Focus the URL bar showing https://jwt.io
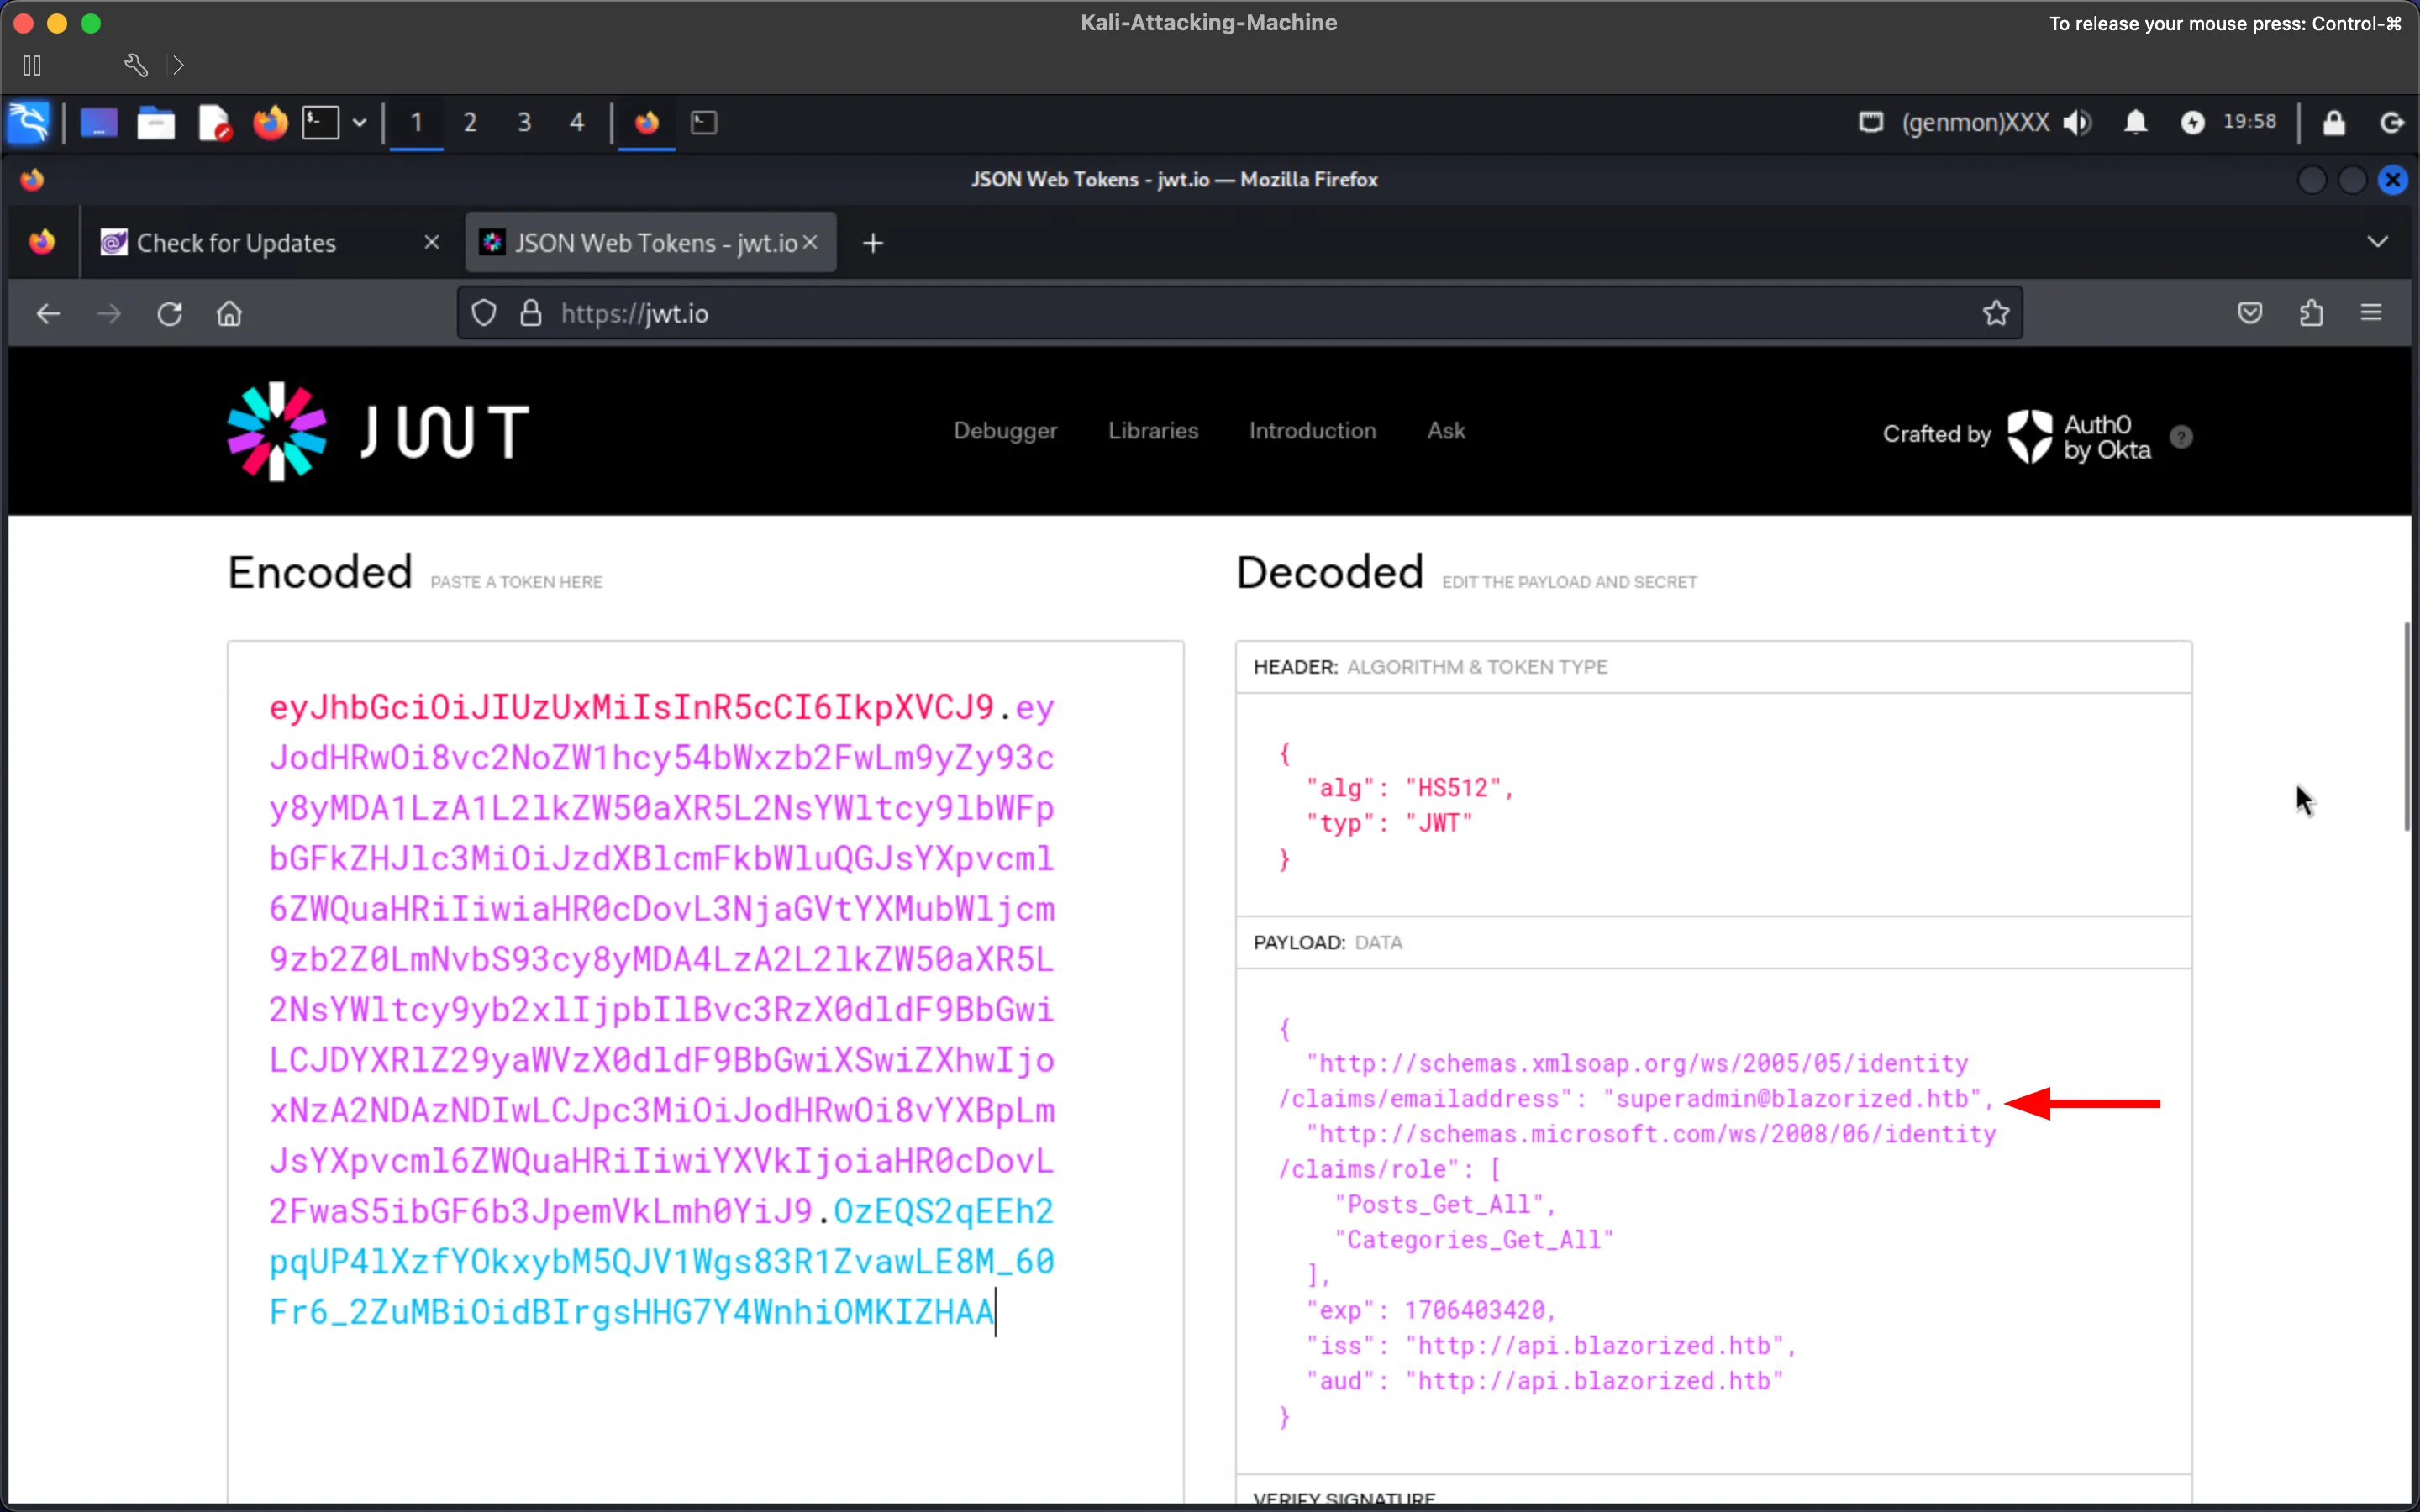This screenshot has width=2420, height=1512. tap(1240, 313)
